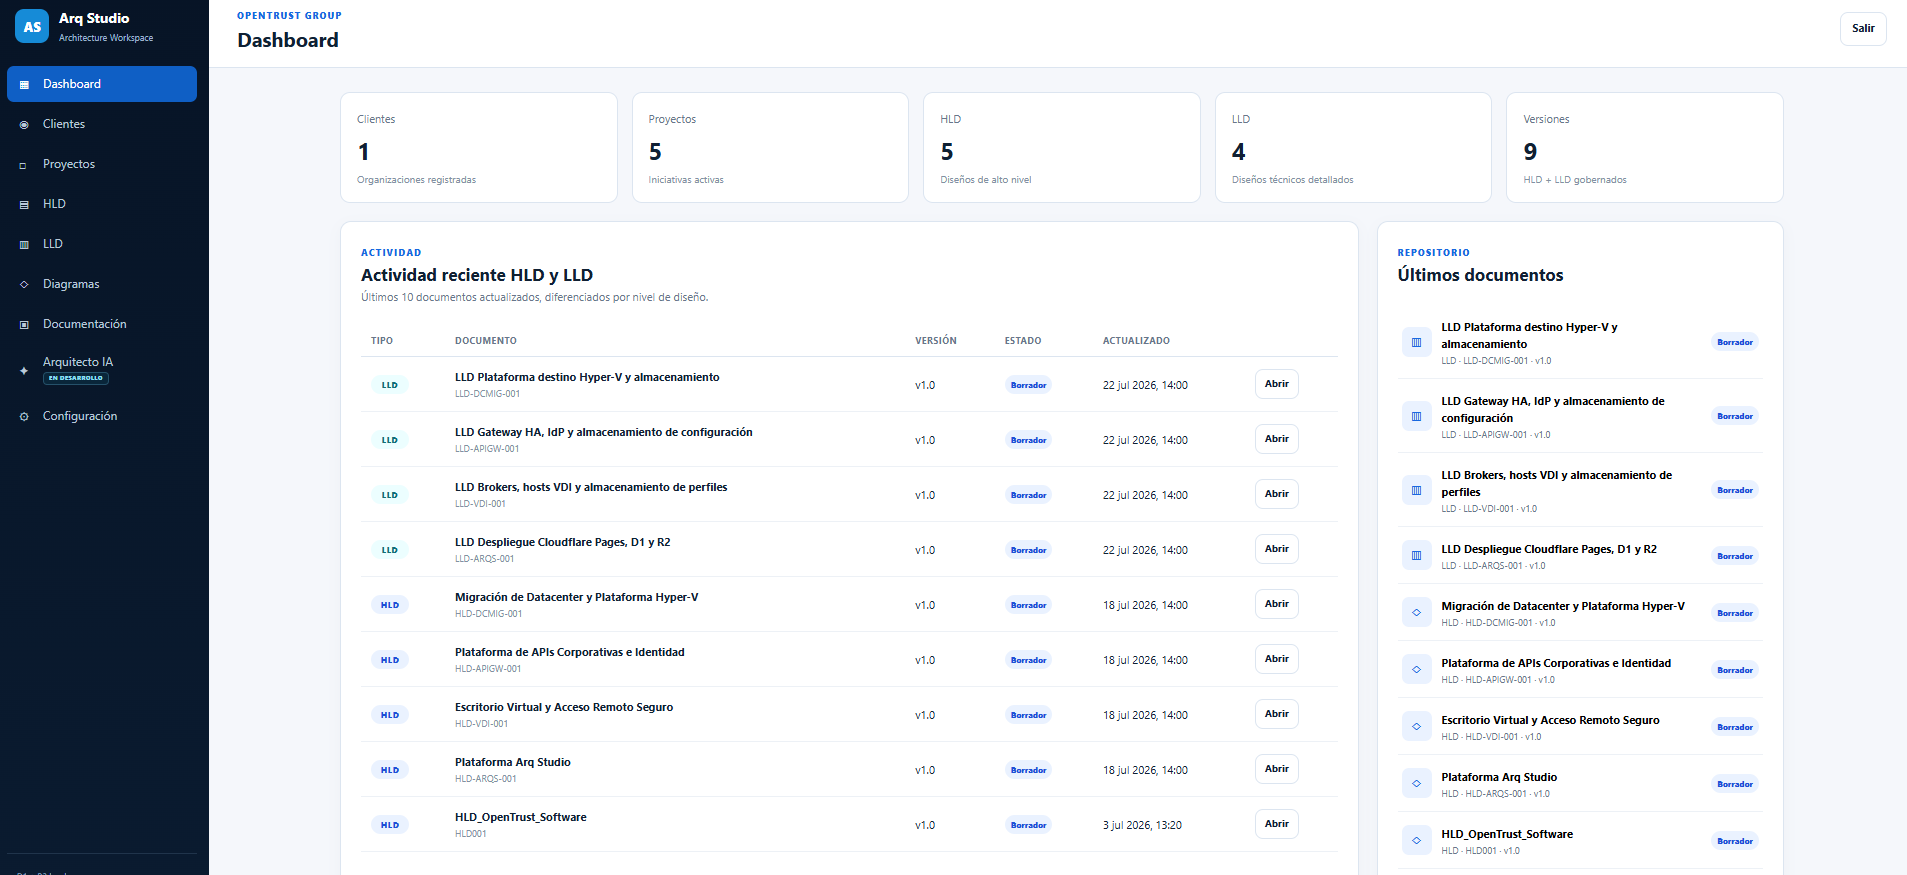Click the '3 jul 2026, 13:20' date cell
The height and width of the screenshot is (875, 1907).
(1142, 825)
